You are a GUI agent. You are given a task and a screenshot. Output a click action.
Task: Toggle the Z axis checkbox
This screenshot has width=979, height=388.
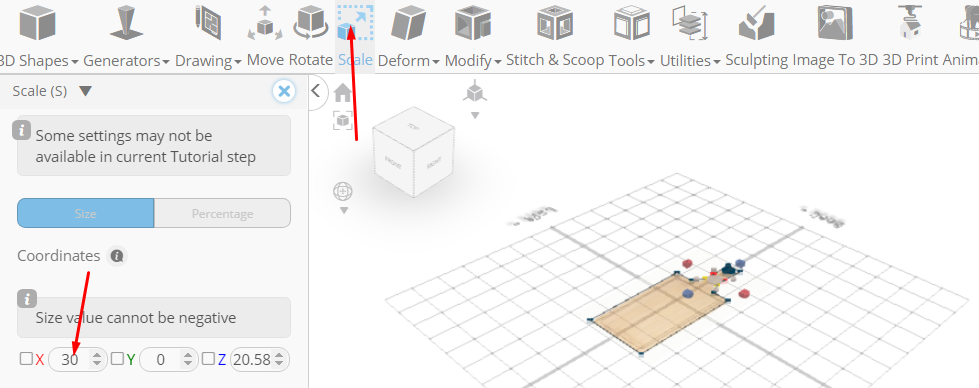click(x=208, y=359)
